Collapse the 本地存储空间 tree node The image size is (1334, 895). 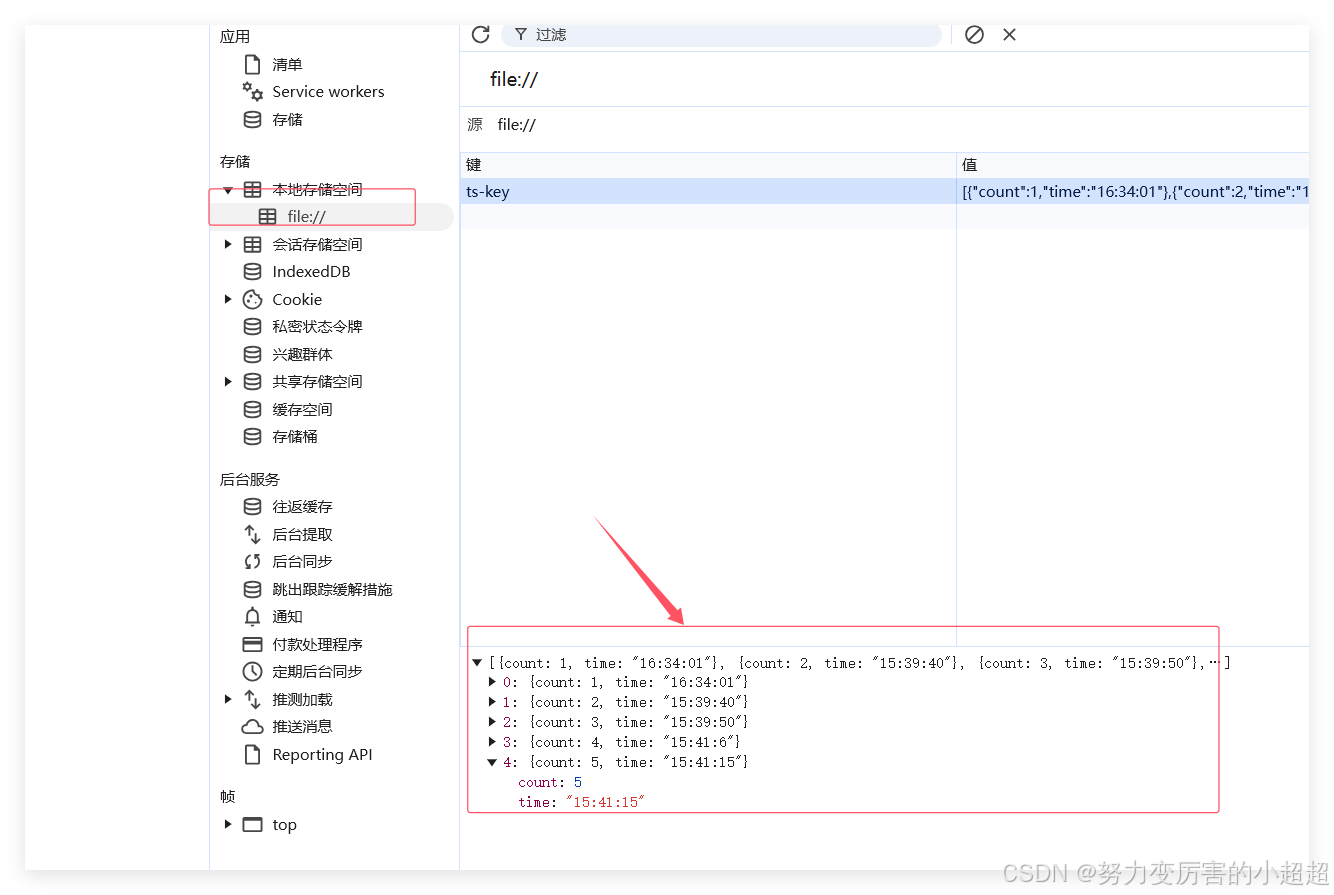(x=228, y=190)
